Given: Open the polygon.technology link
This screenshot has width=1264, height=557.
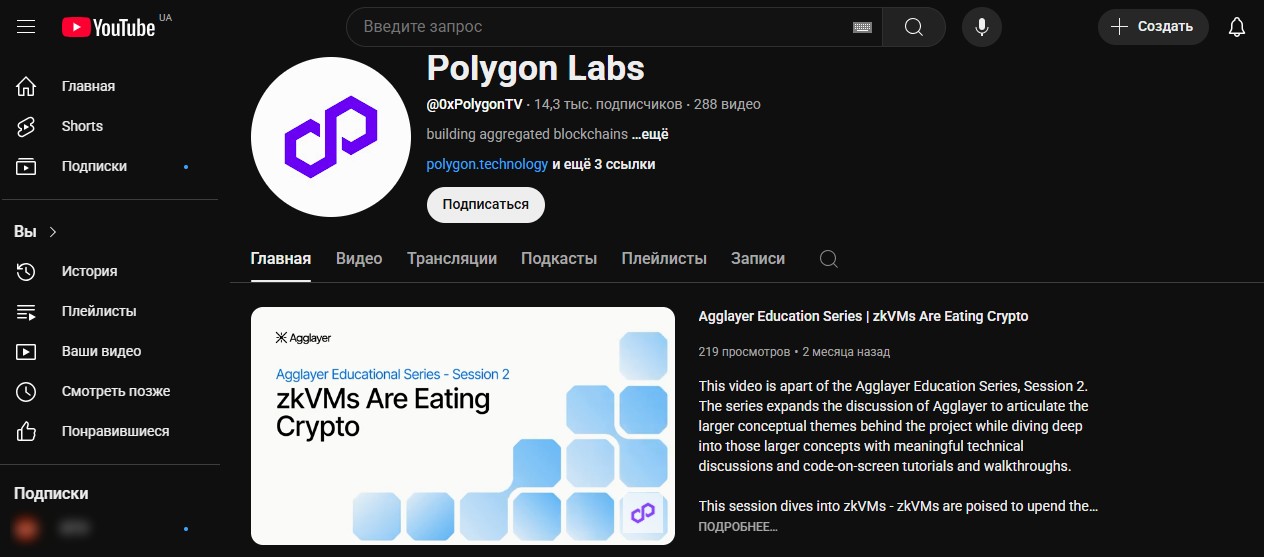Looking at the screenshot, I should click(x=487, y=164).
